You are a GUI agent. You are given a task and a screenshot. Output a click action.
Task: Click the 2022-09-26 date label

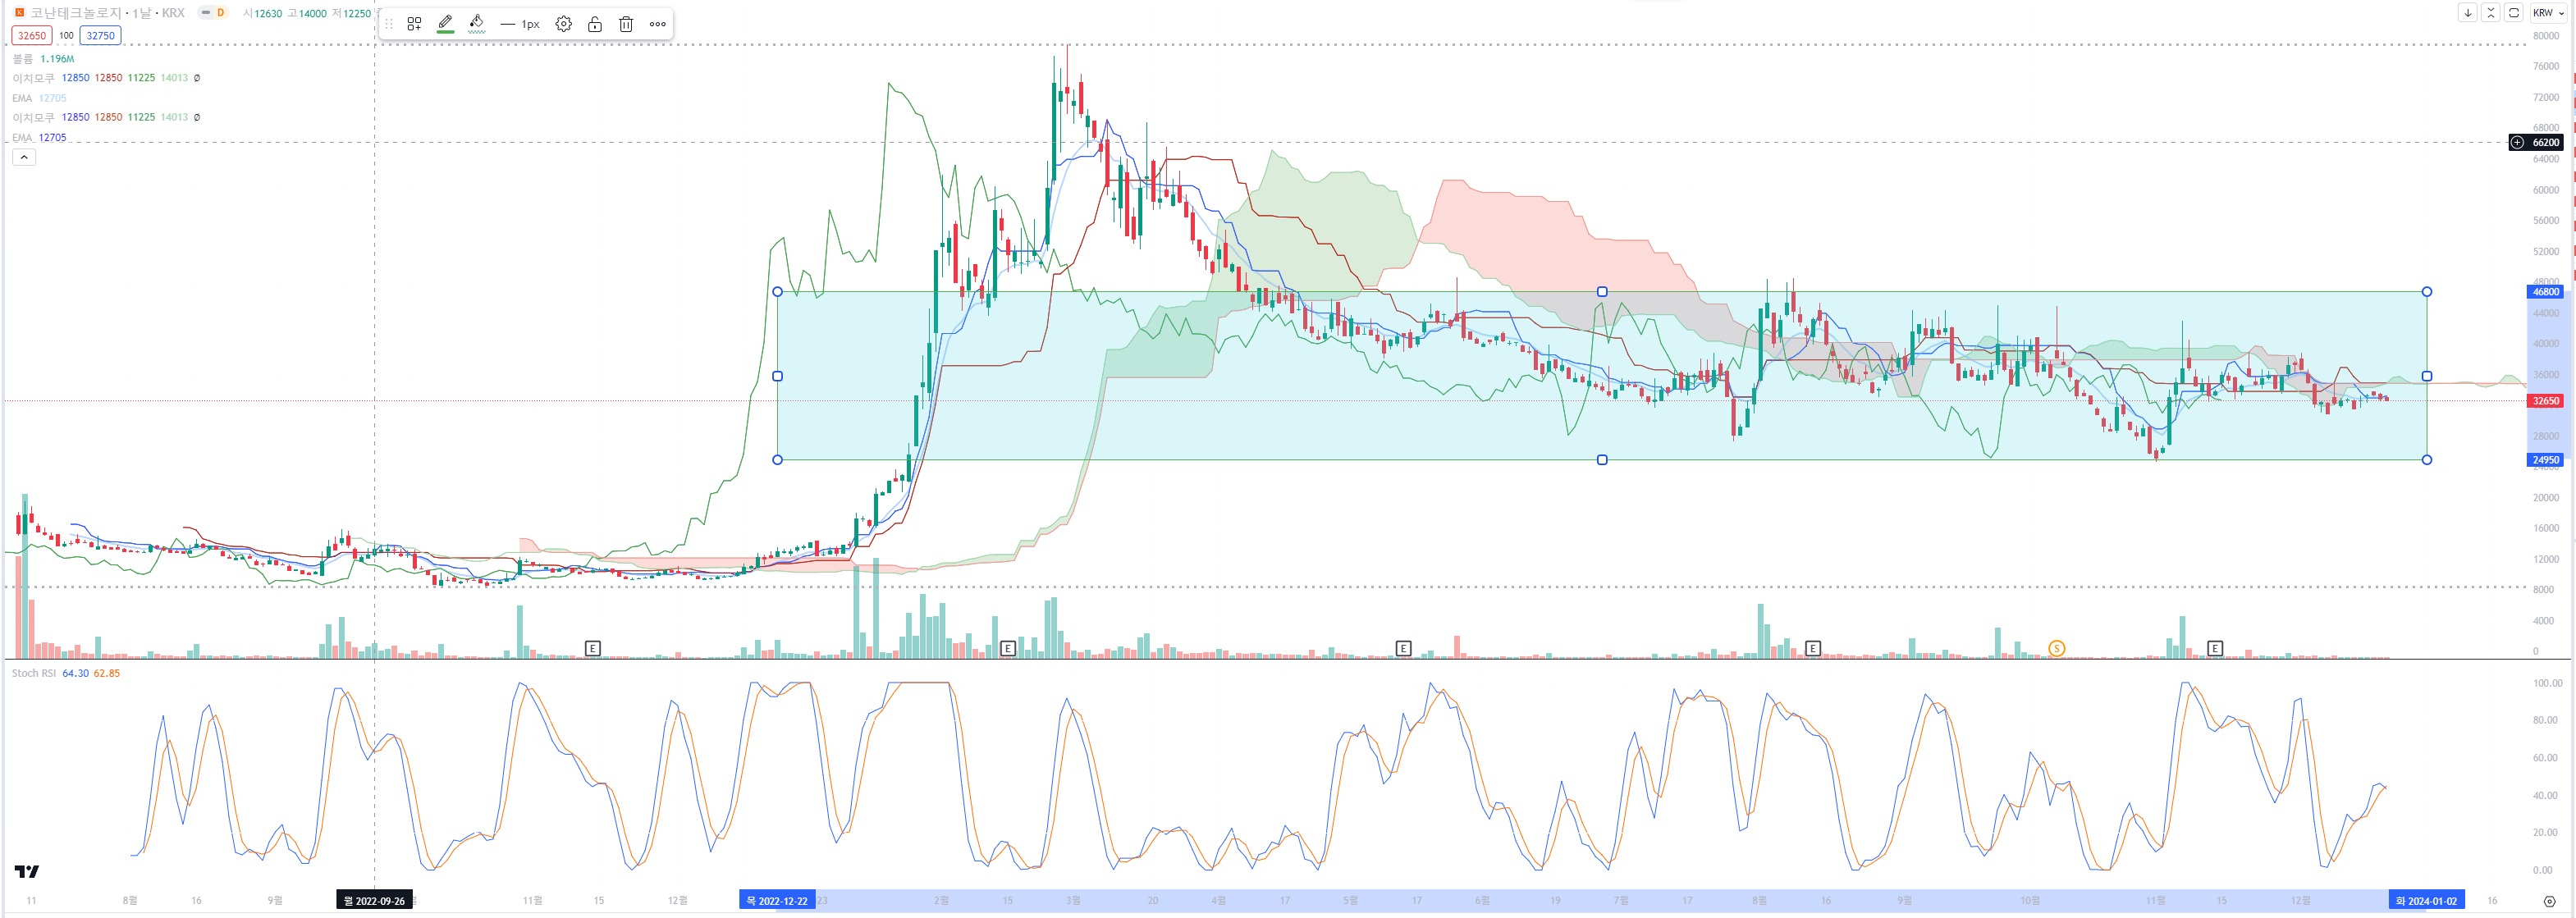(x=374, y=901)
